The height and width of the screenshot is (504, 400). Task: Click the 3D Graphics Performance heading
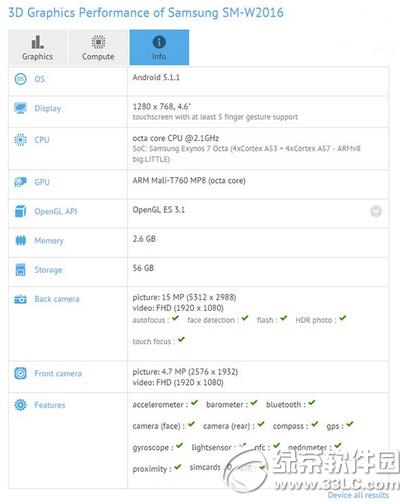146,13
